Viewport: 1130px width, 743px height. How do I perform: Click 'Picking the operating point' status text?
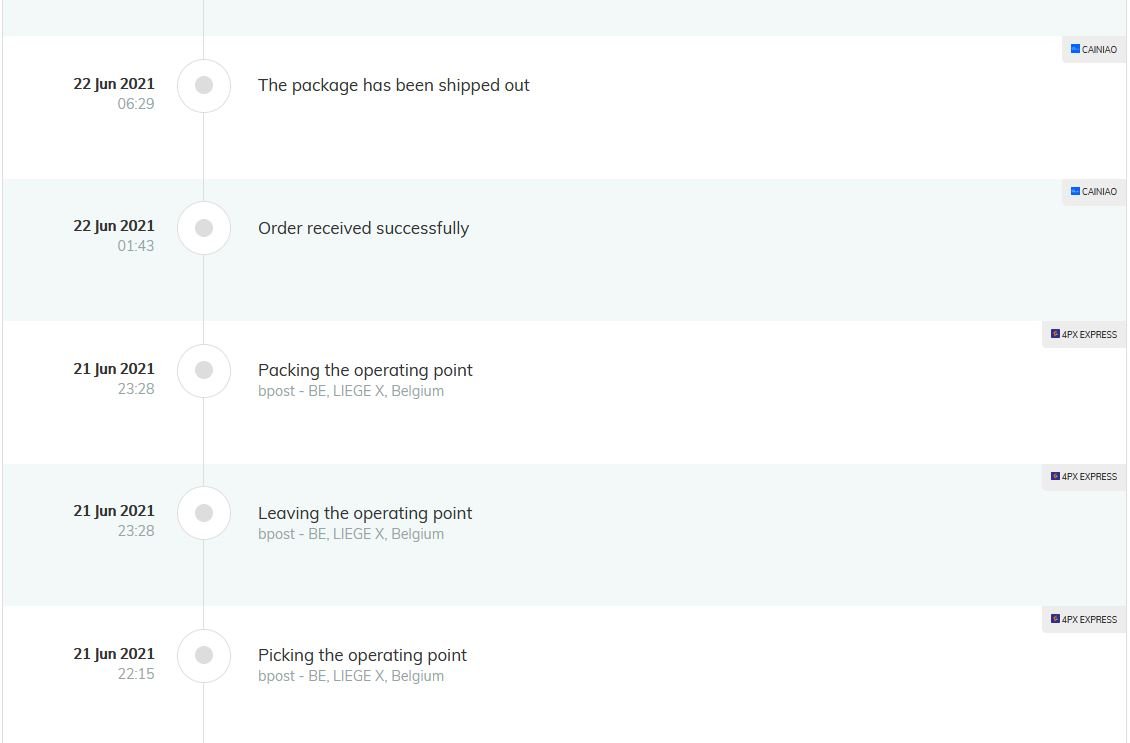pyautogui.click(x=362, y=654)
